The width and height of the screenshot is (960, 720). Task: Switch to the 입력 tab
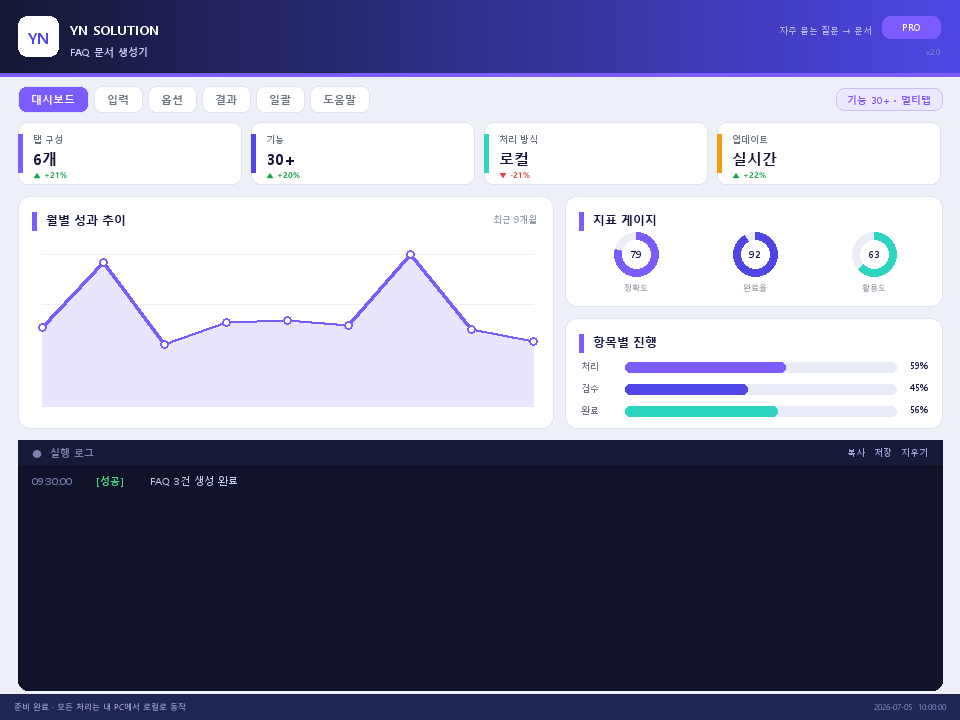click(118, 100)
